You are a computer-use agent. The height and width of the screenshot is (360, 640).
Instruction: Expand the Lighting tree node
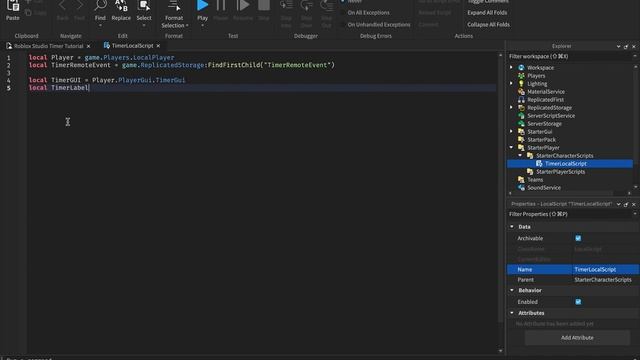[x=511, y=83]
